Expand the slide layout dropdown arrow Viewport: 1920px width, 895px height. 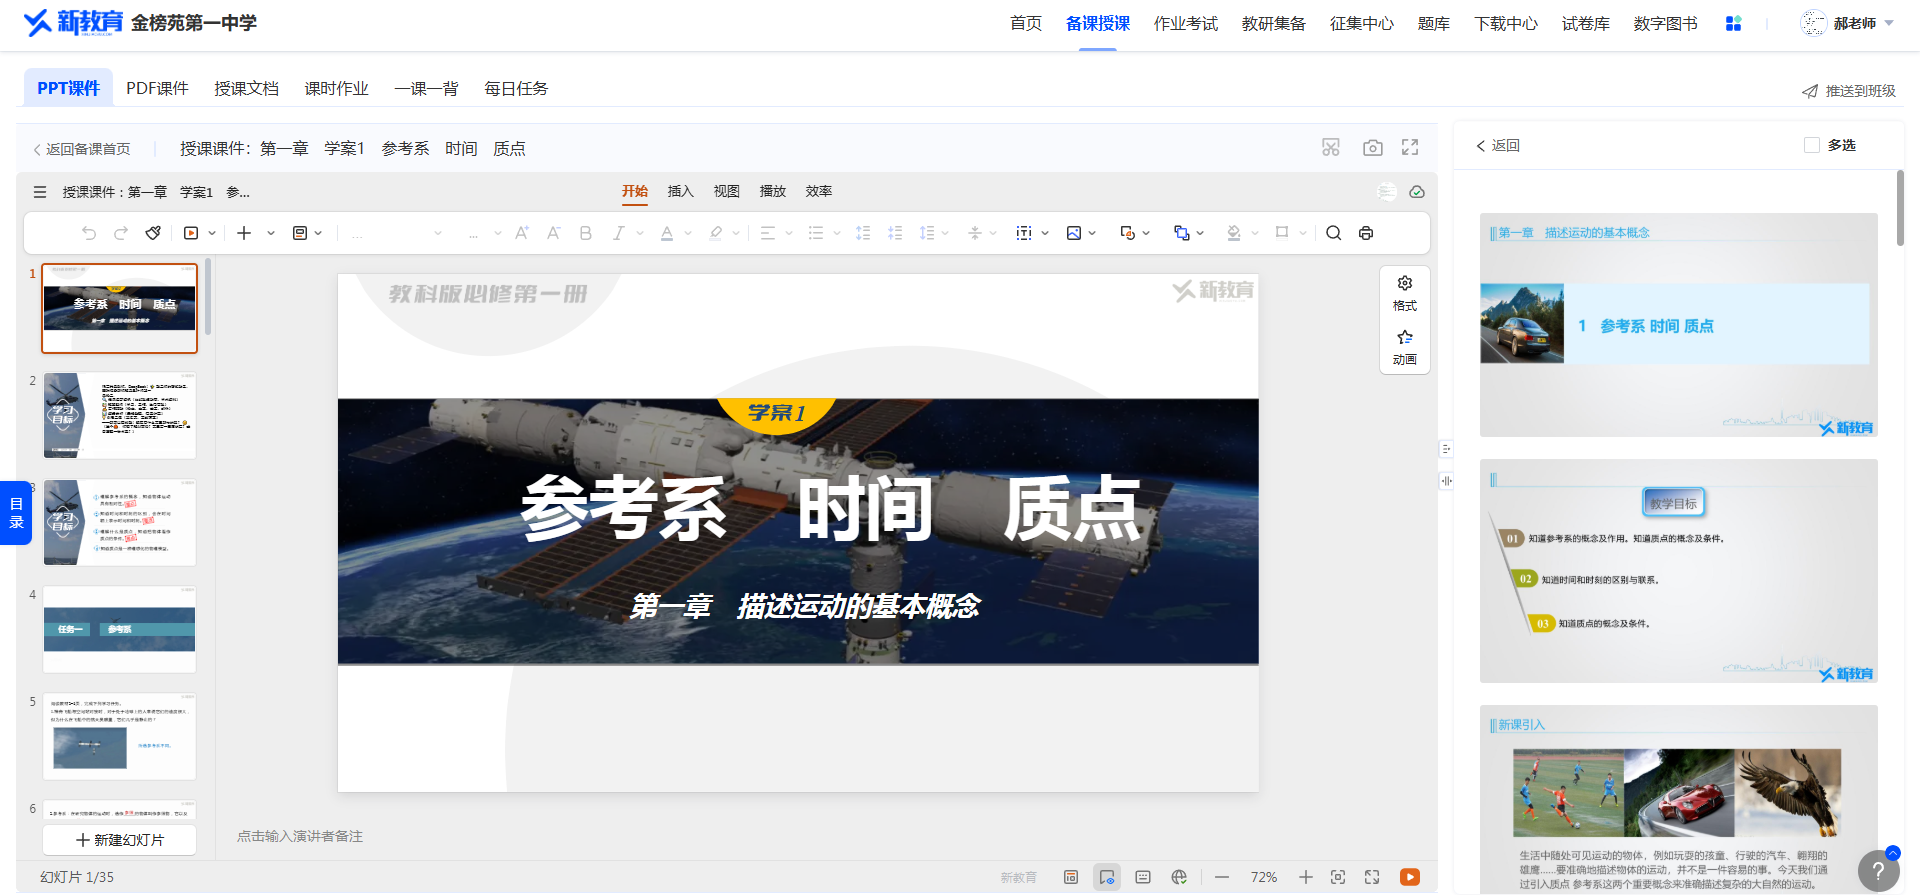318,233
